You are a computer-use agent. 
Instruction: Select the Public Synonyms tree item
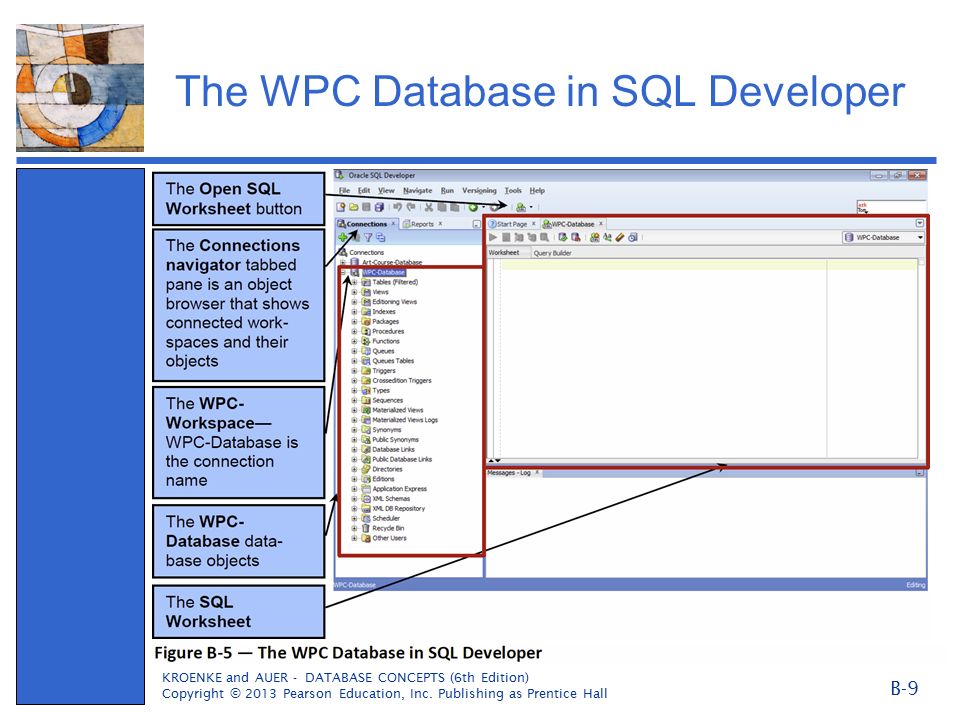(x=396, y=440)
